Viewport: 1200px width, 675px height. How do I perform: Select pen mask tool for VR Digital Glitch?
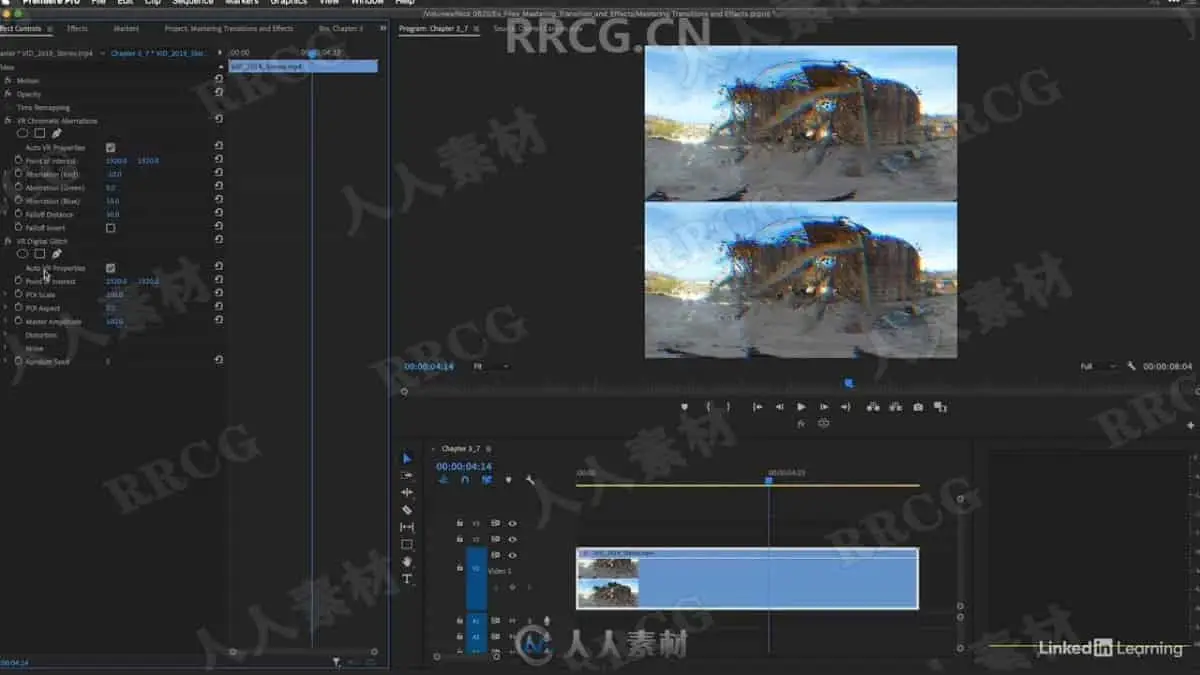pyautogui.click(x=57, y=254)
